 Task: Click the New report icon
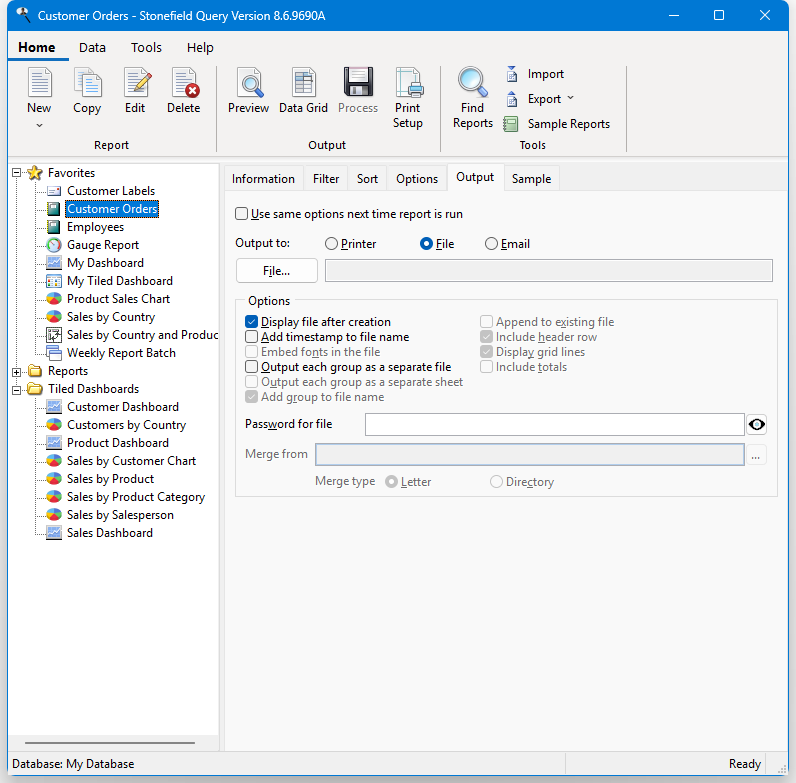point(40,82)
